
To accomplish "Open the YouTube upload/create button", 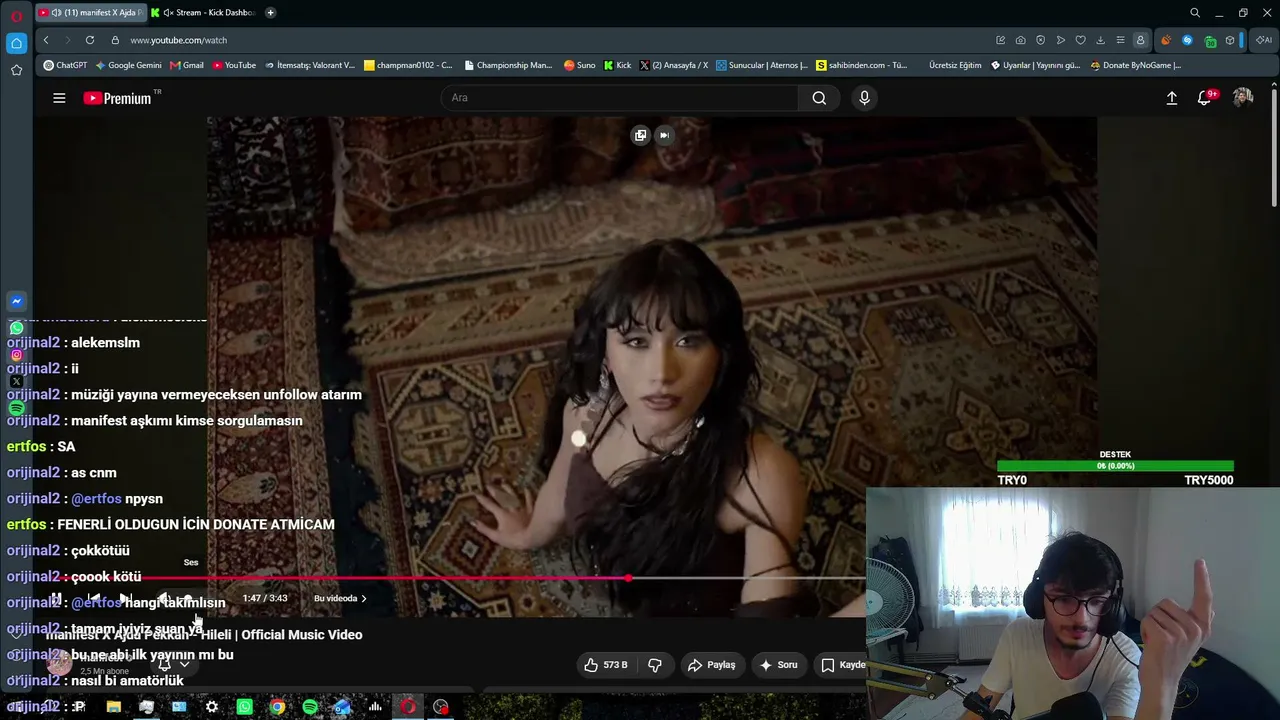I will (1172, 98).
